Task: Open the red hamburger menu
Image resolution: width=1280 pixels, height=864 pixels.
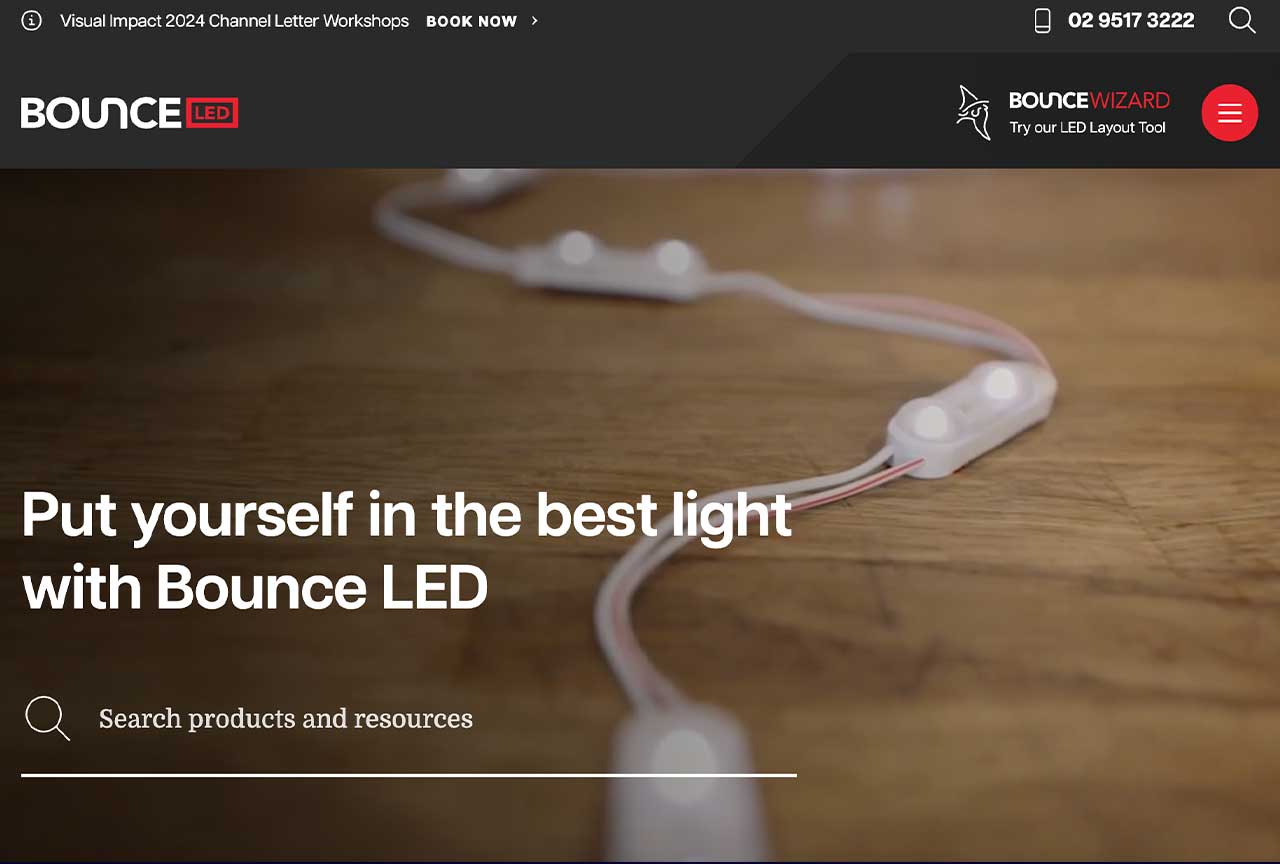Action: point(1230,113)
